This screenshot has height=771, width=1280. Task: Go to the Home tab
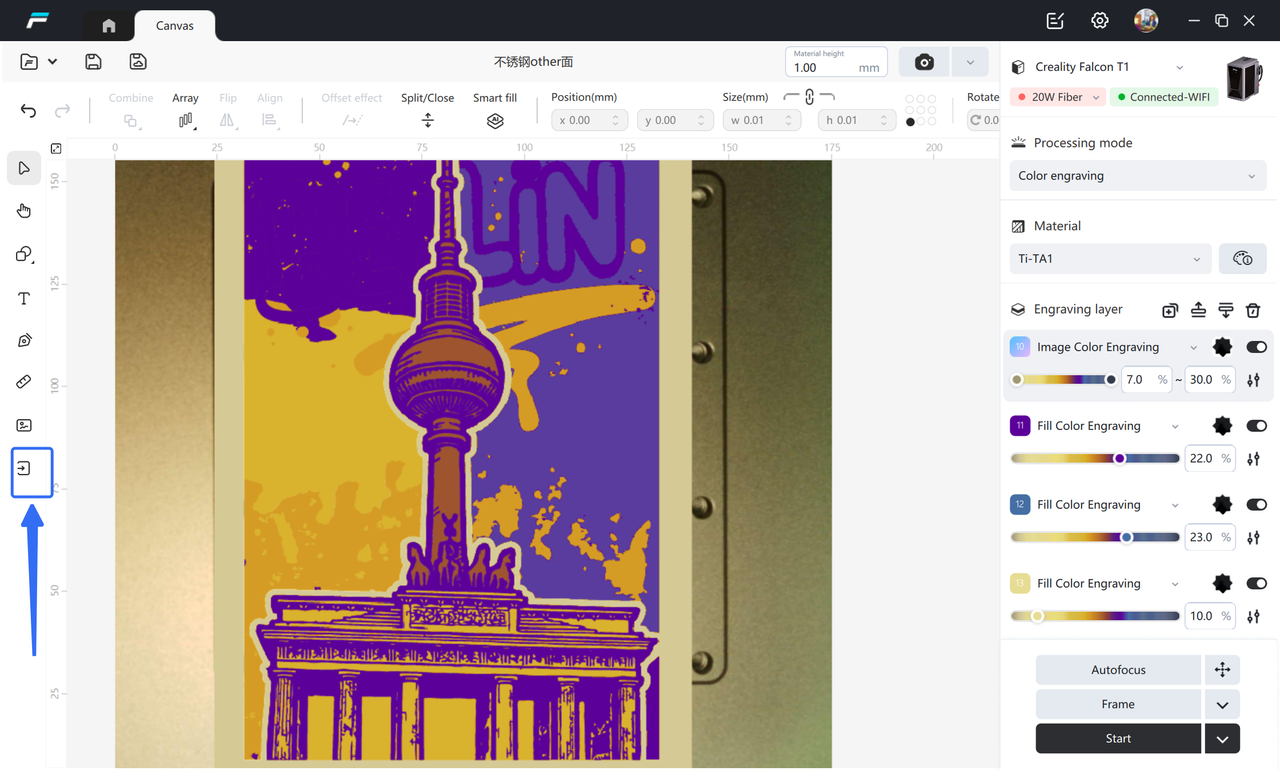pyautogui.click(x=109, y=25)
